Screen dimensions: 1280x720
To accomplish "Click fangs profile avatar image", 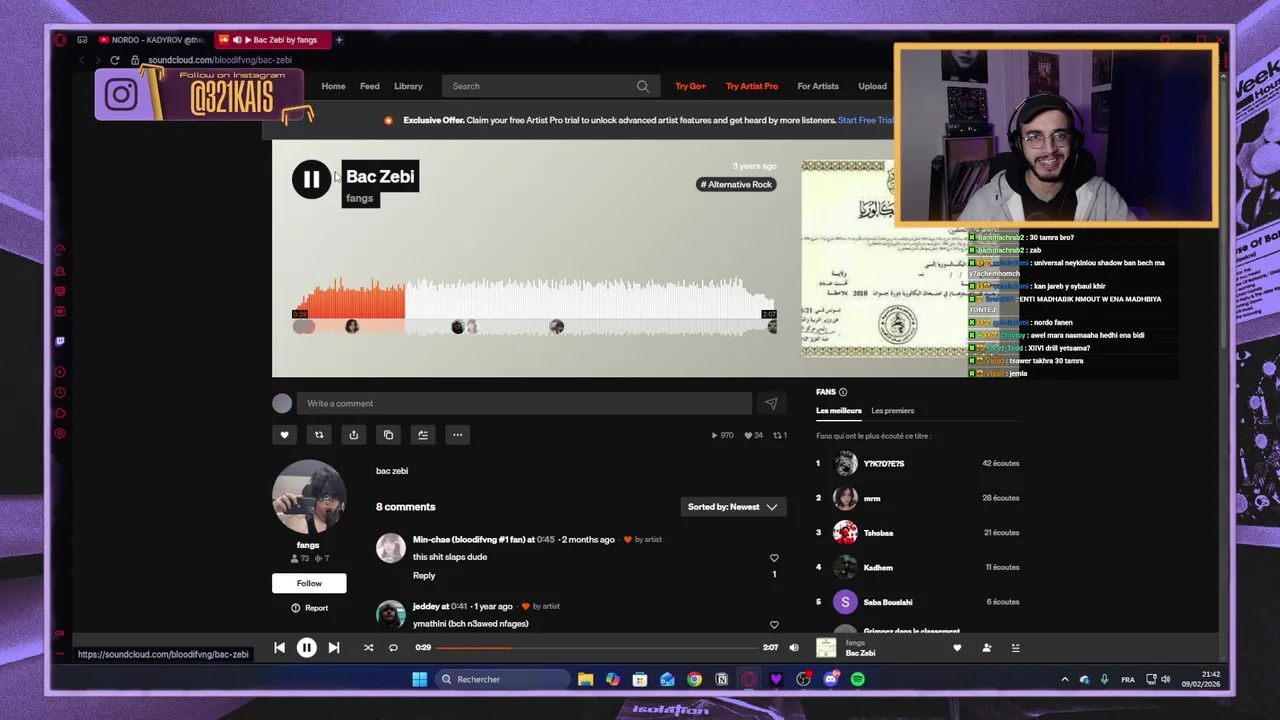I will point(309,497).
